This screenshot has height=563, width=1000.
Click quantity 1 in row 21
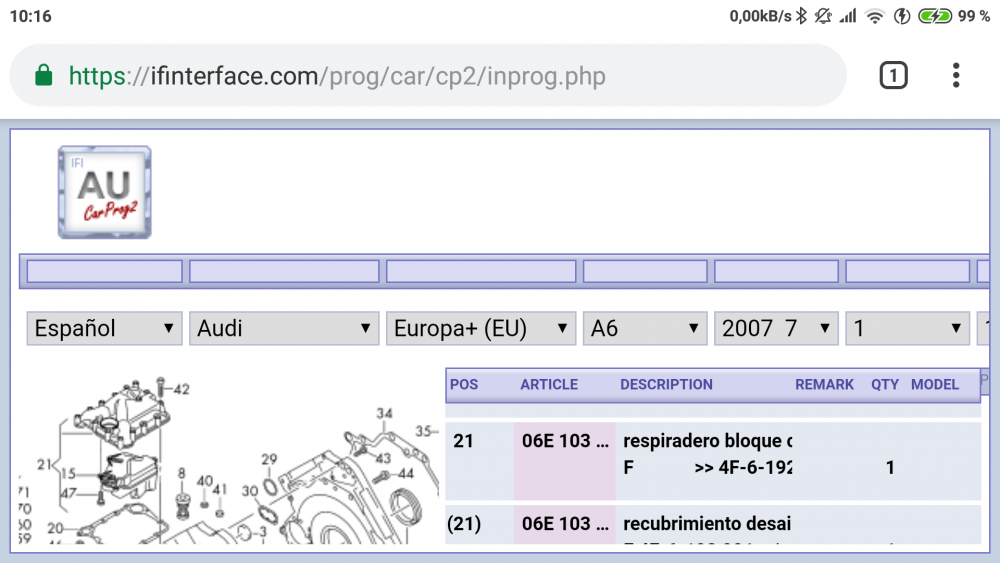[890, 467]
